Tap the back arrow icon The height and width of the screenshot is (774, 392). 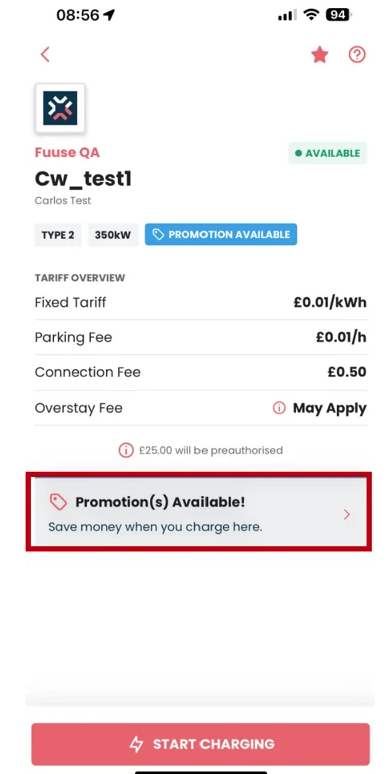(45, 54)
